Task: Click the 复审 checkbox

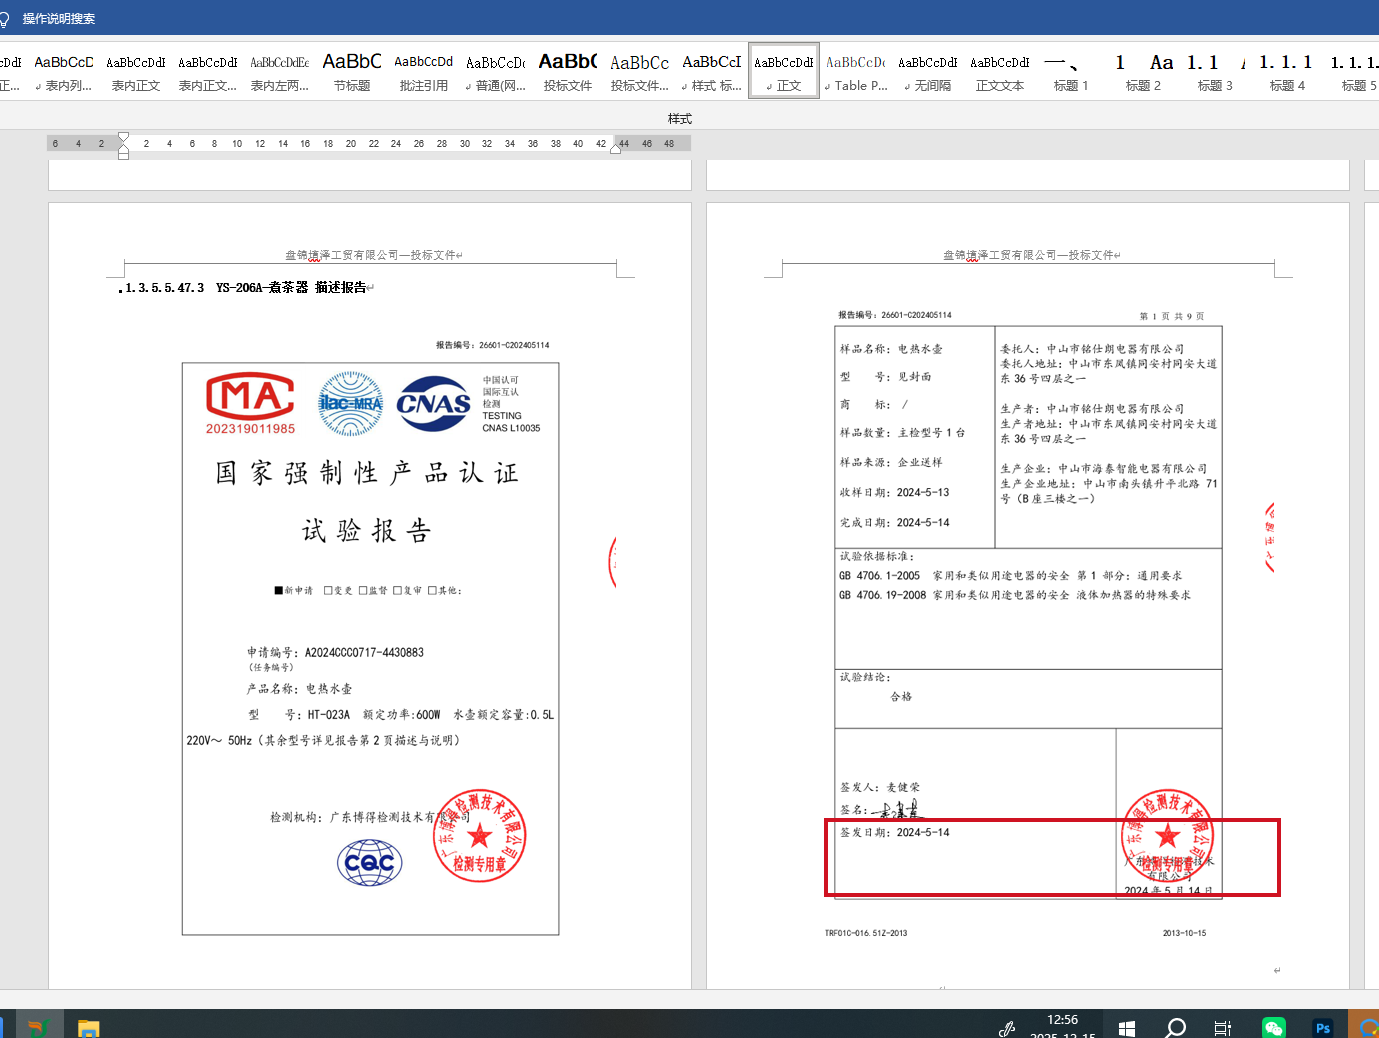Action: point(397,590)
